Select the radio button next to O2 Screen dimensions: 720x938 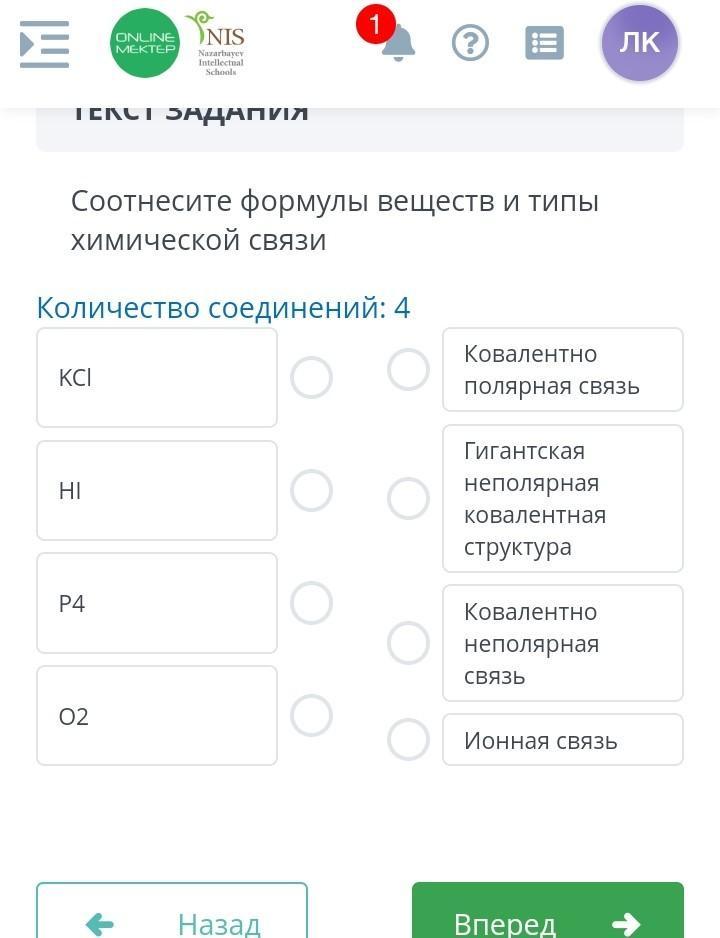(x=311, y=716)
